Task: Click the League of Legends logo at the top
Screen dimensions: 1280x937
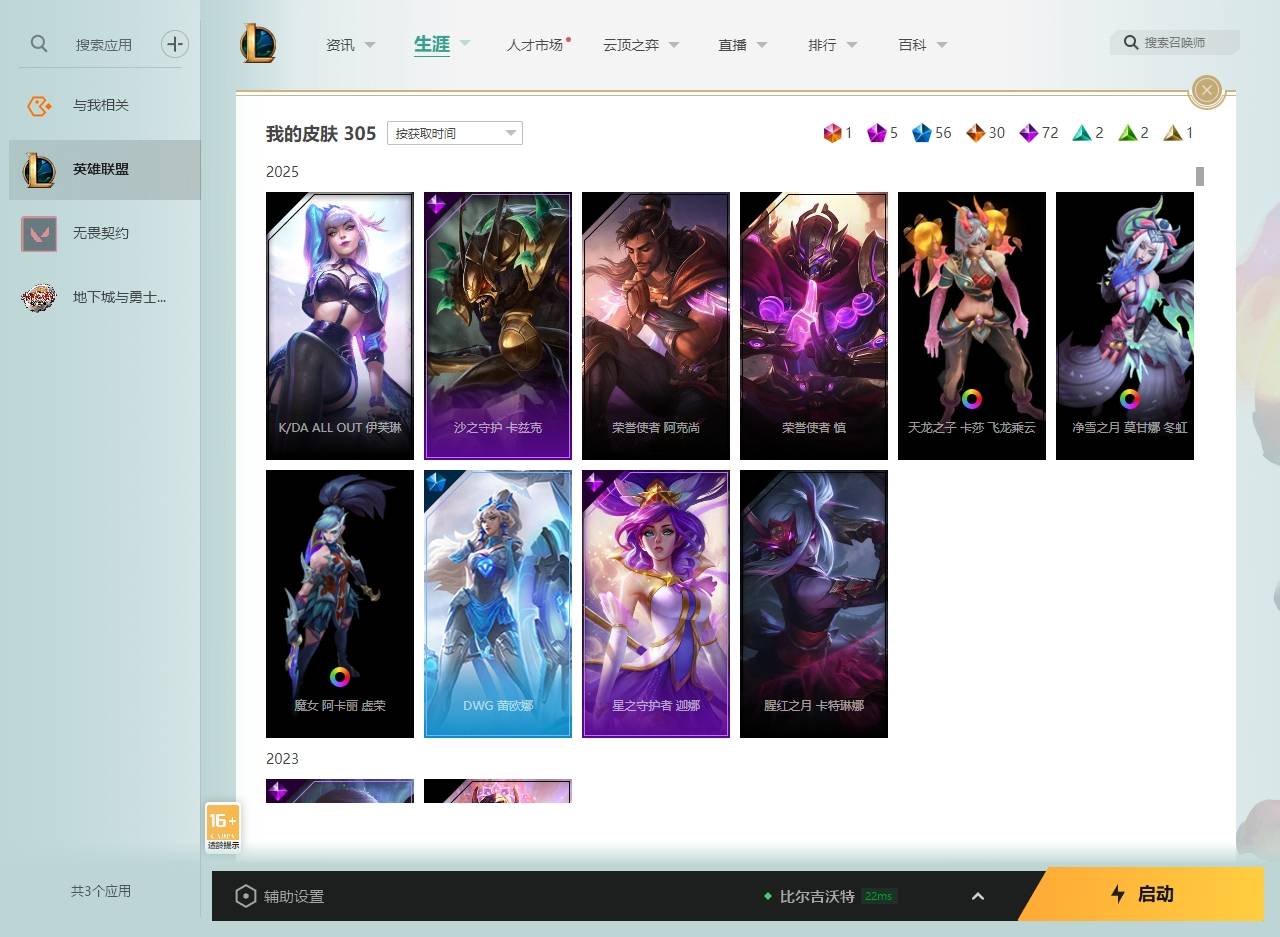Action: (258, 43)
